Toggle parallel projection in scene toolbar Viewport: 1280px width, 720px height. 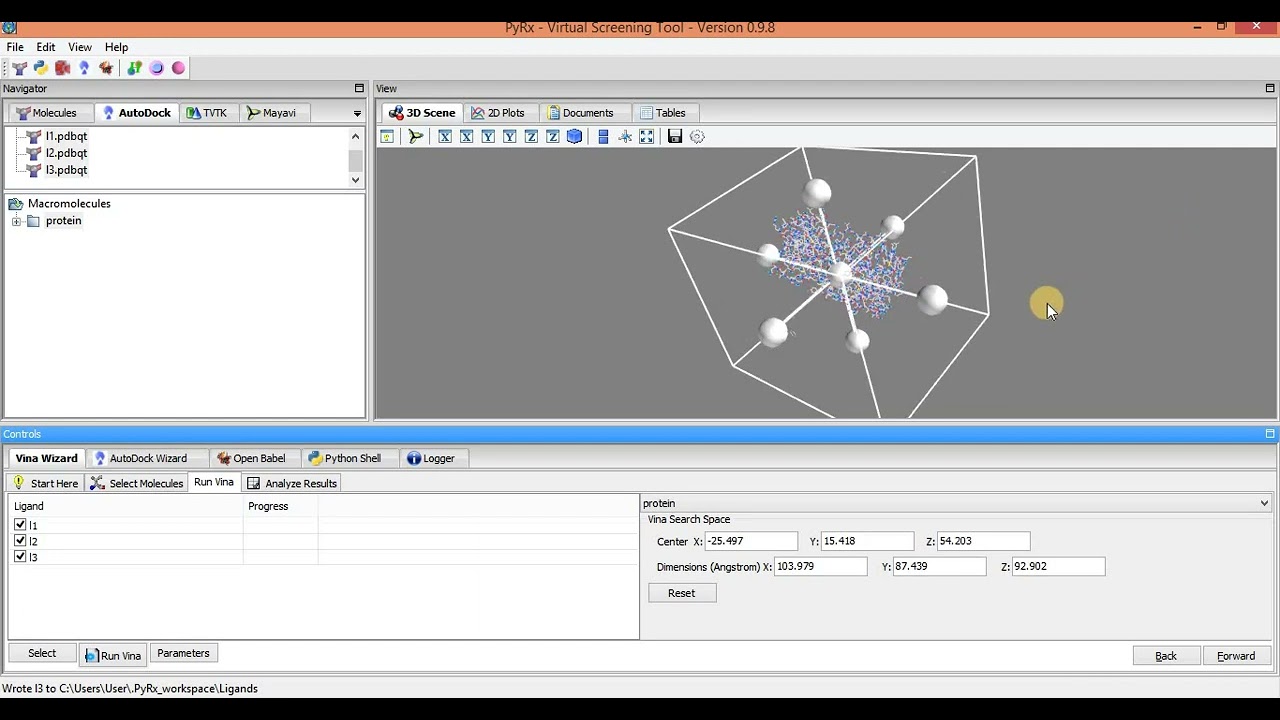point(603,136)
